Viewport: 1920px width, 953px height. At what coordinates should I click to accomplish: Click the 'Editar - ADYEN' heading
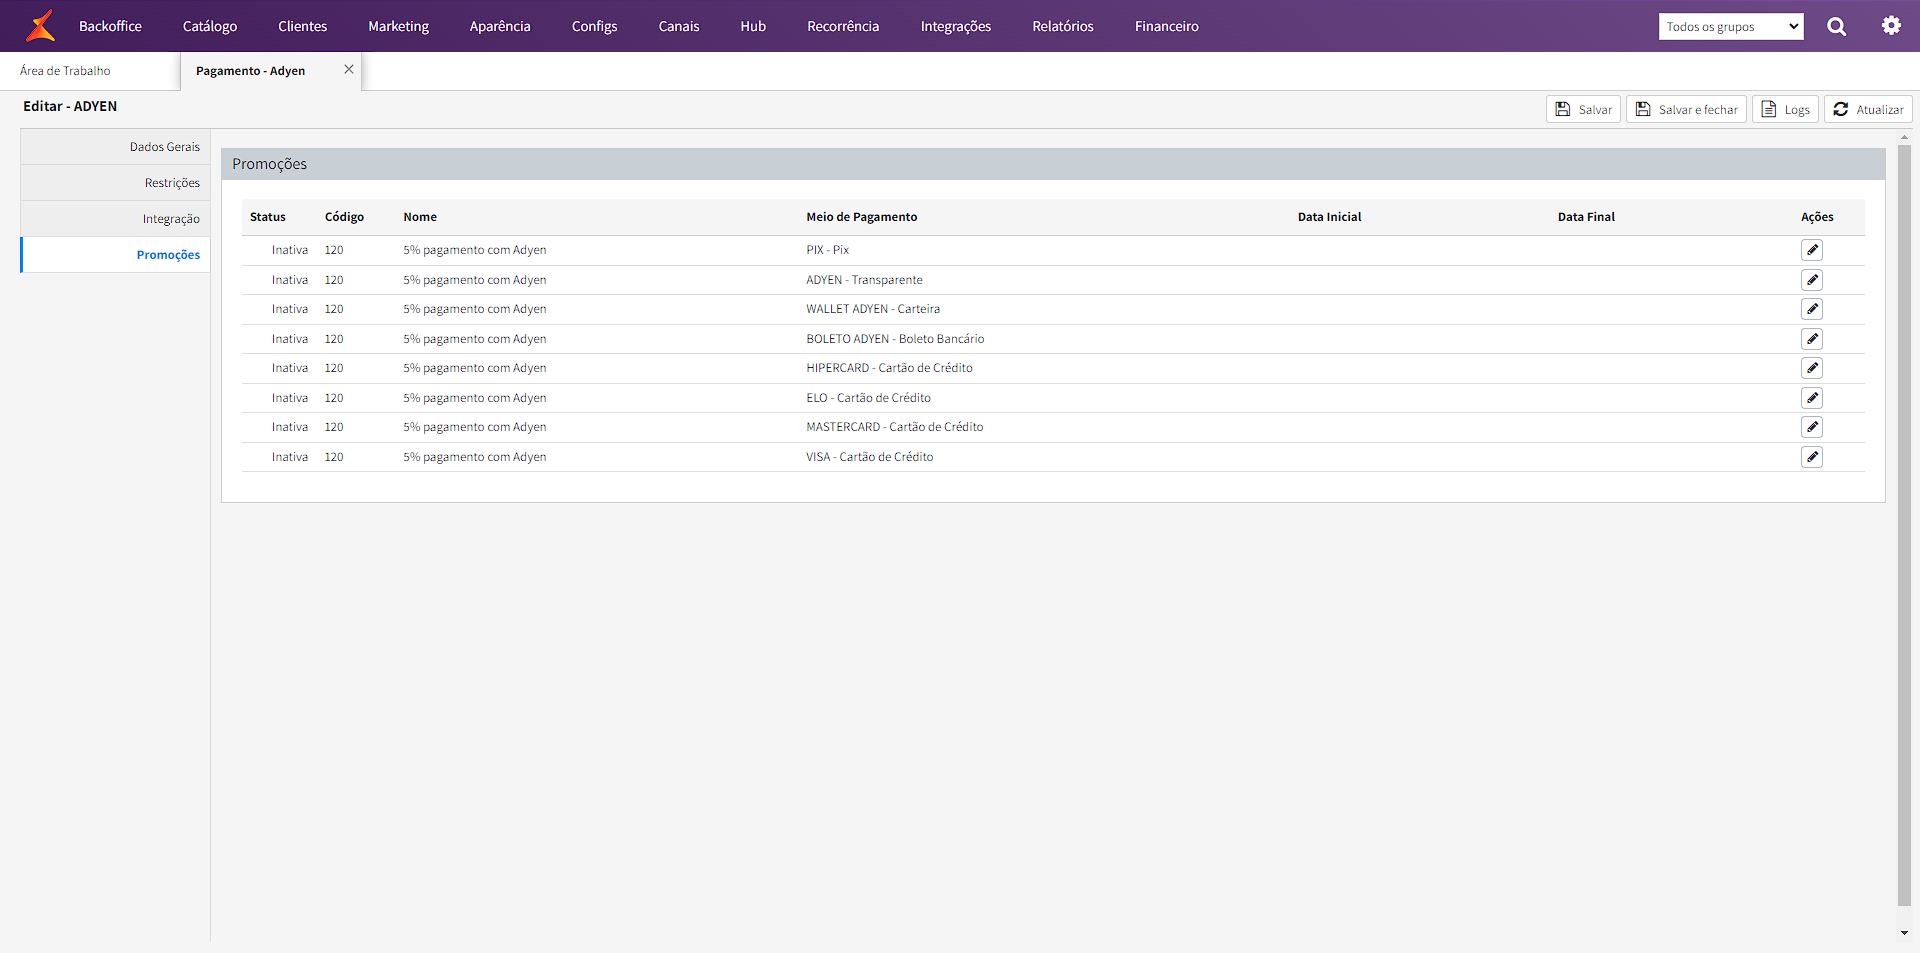[x=70, y=106]
